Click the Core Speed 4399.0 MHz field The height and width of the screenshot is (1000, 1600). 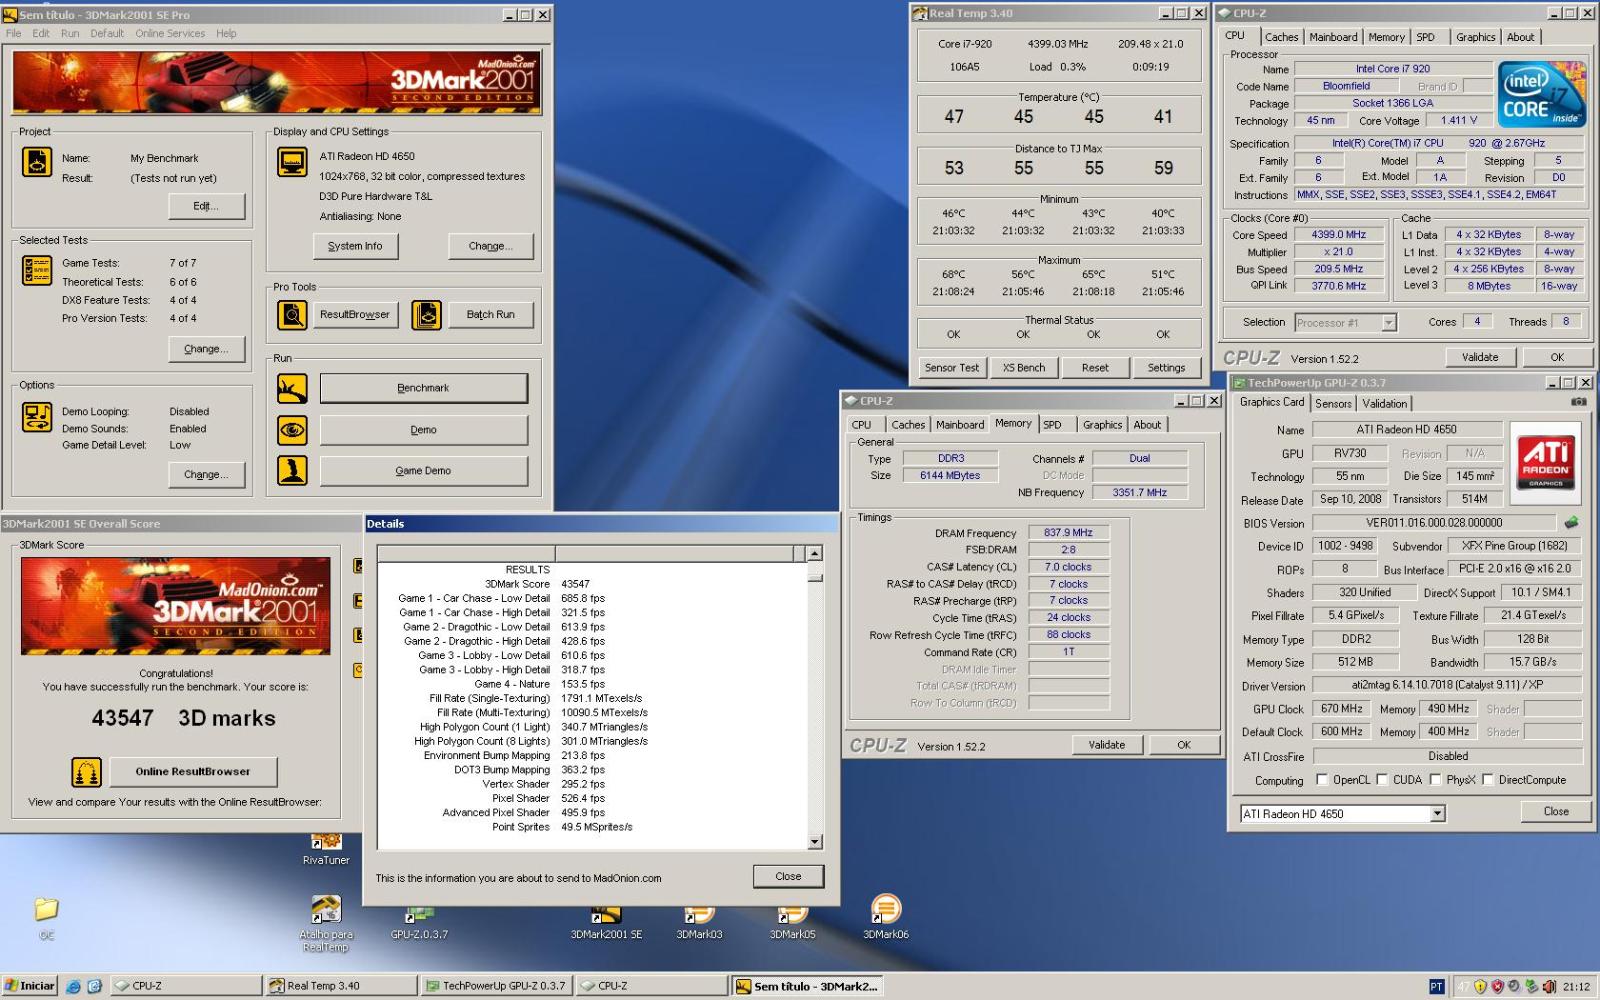point(1338,235)
